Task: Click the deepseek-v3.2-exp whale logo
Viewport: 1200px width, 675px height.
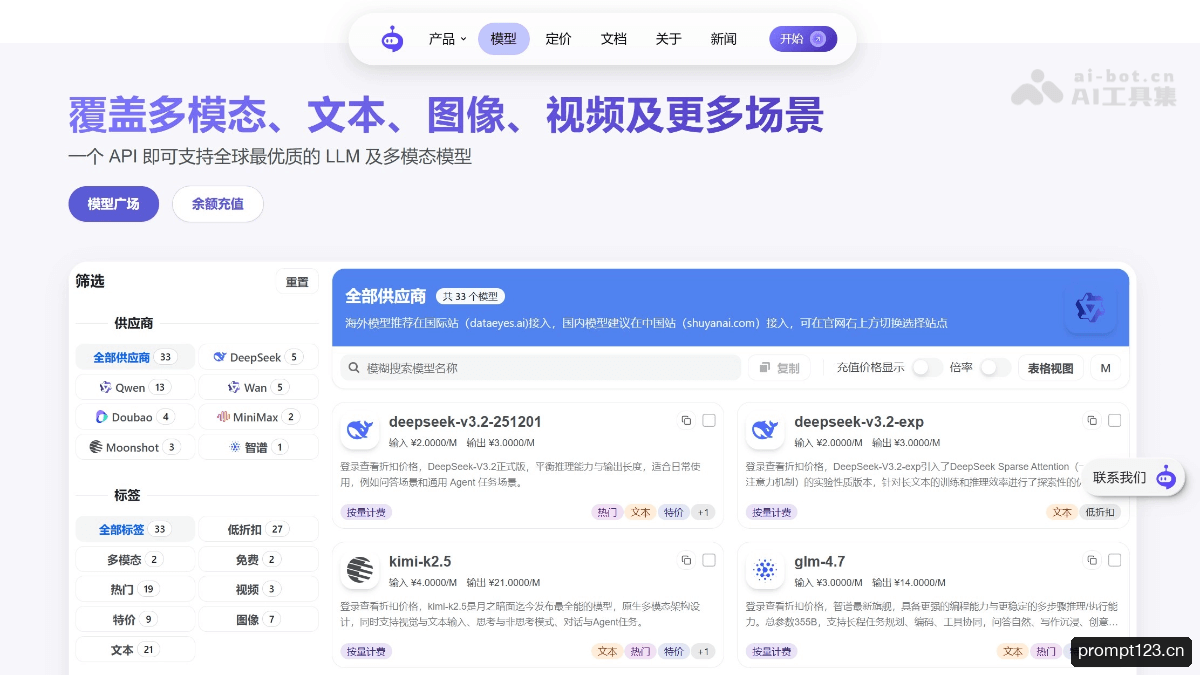Action: (x=765, y=431)
